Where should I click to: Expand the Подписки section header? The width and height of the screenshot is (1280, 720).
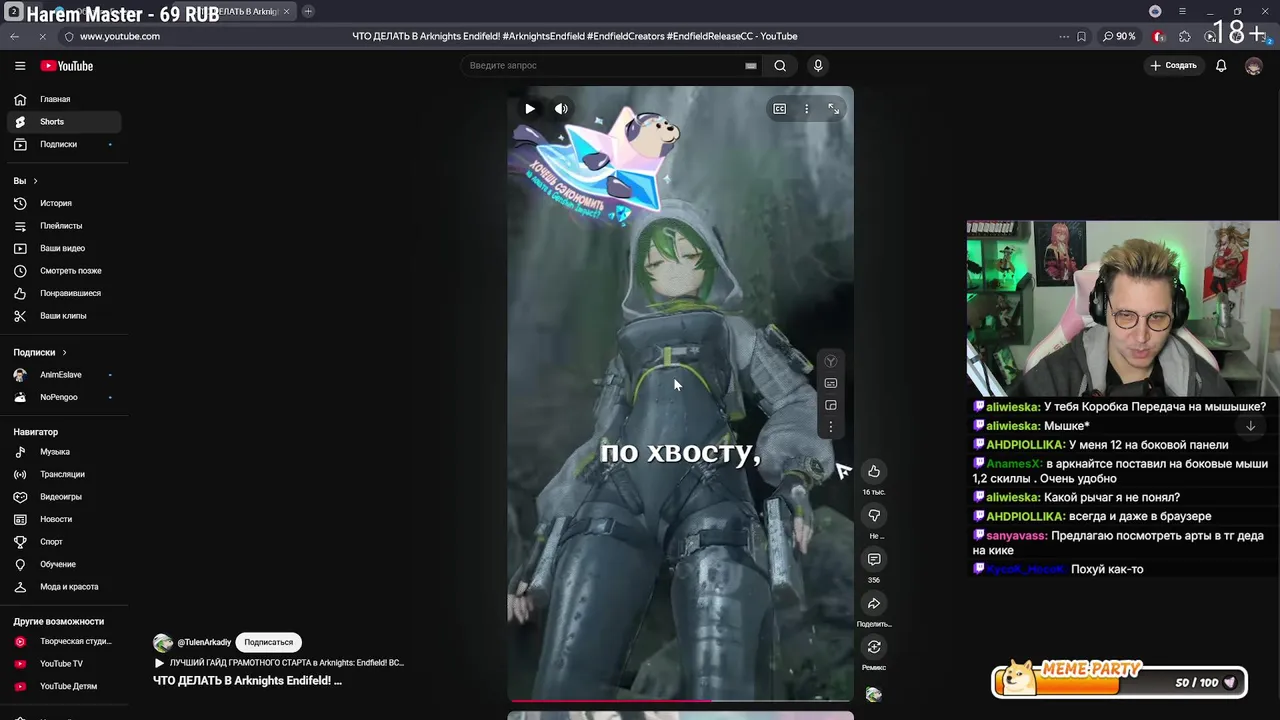40,352
